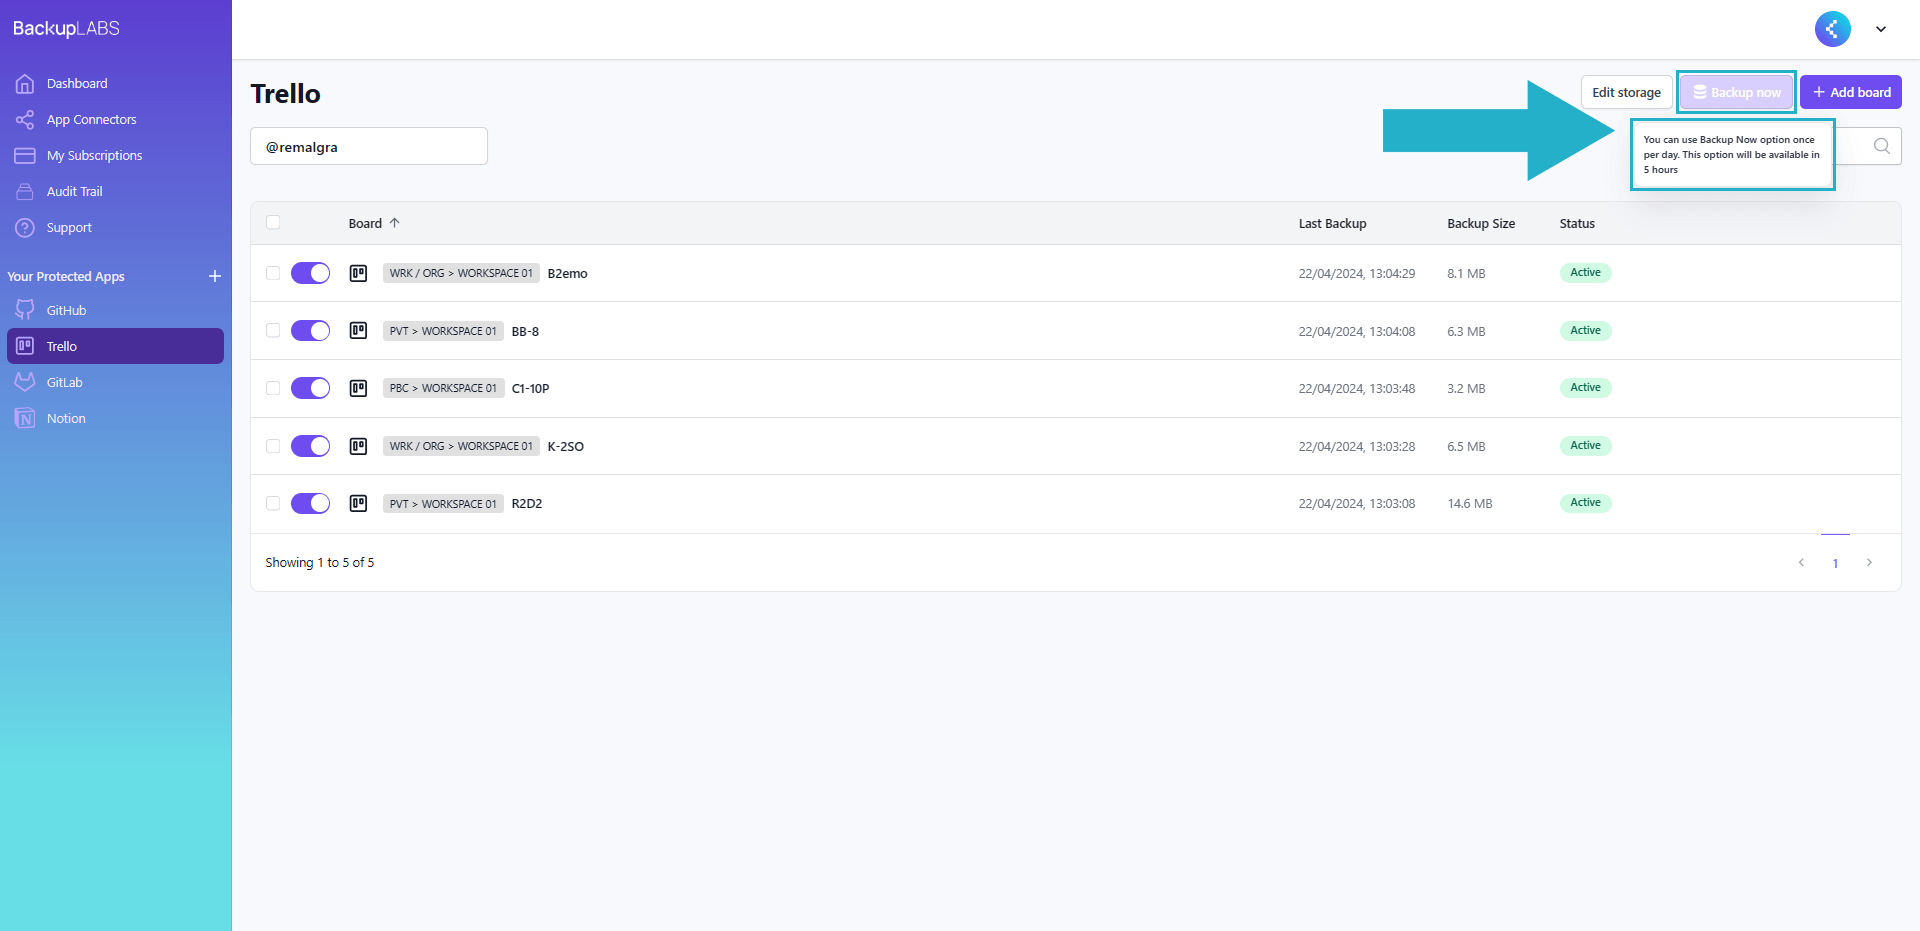The height and width of the screenshot is (931, 1920).
Task: Click the Trello board icon for R2D2
Action: click(x=358, y=503)
